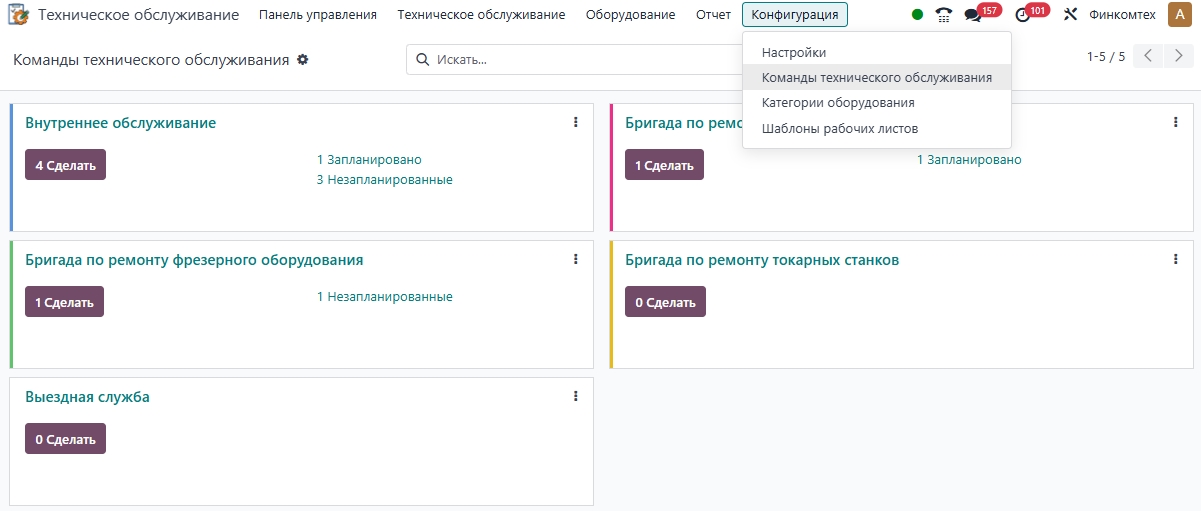Go to next page with right arrow

(1178, 56)
